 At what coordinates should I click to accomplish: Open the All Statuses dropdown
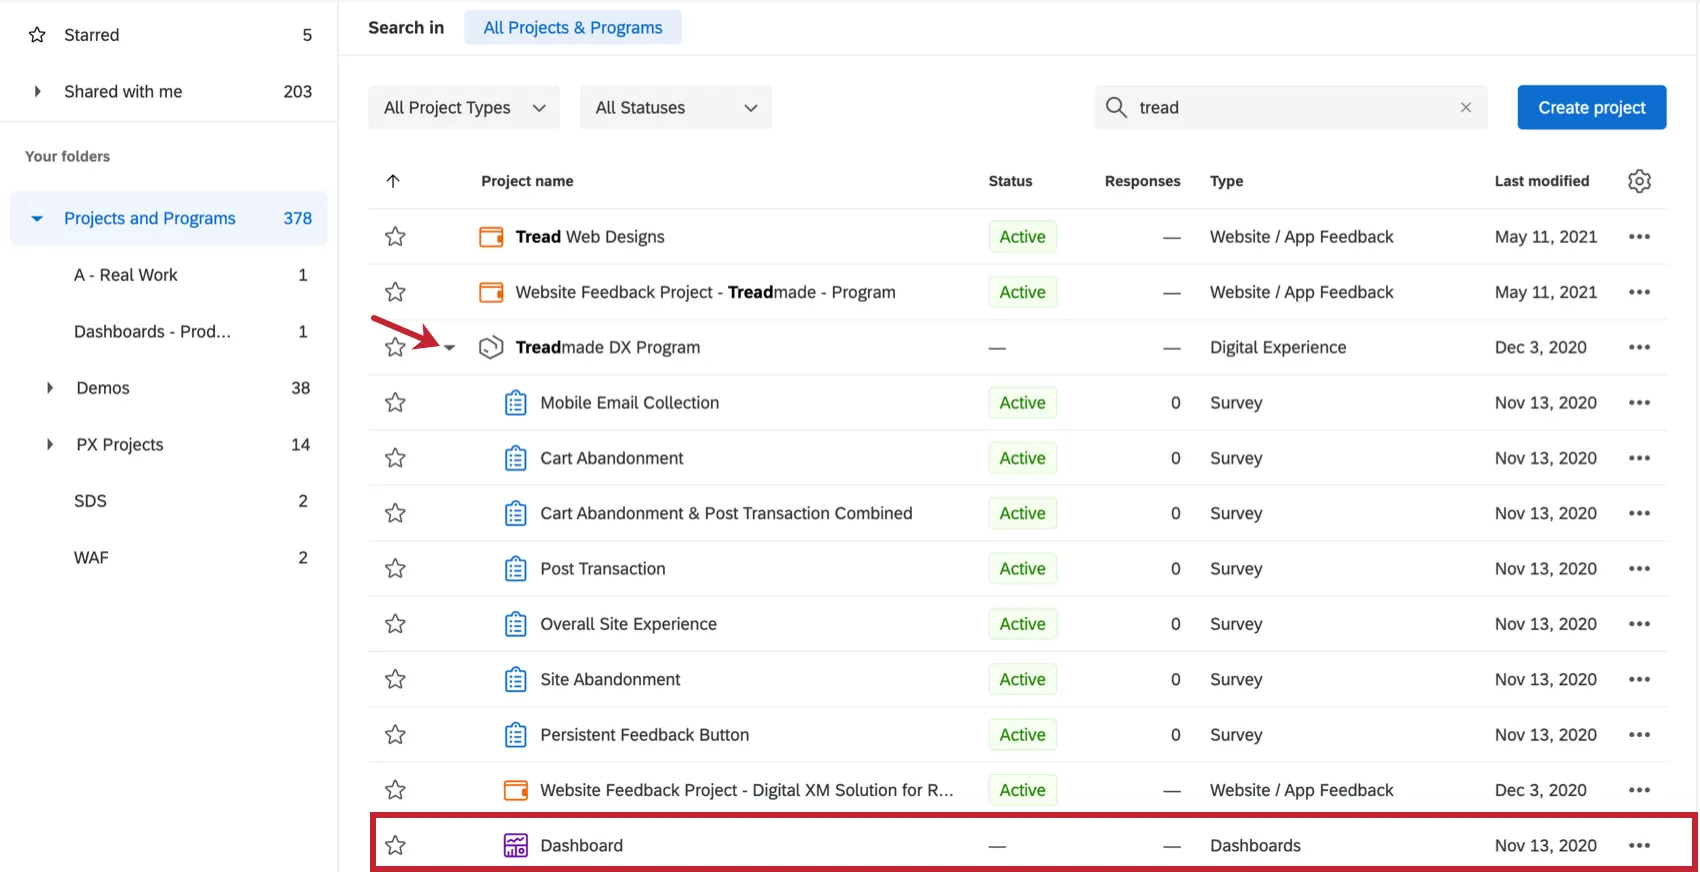click(675, 107)
